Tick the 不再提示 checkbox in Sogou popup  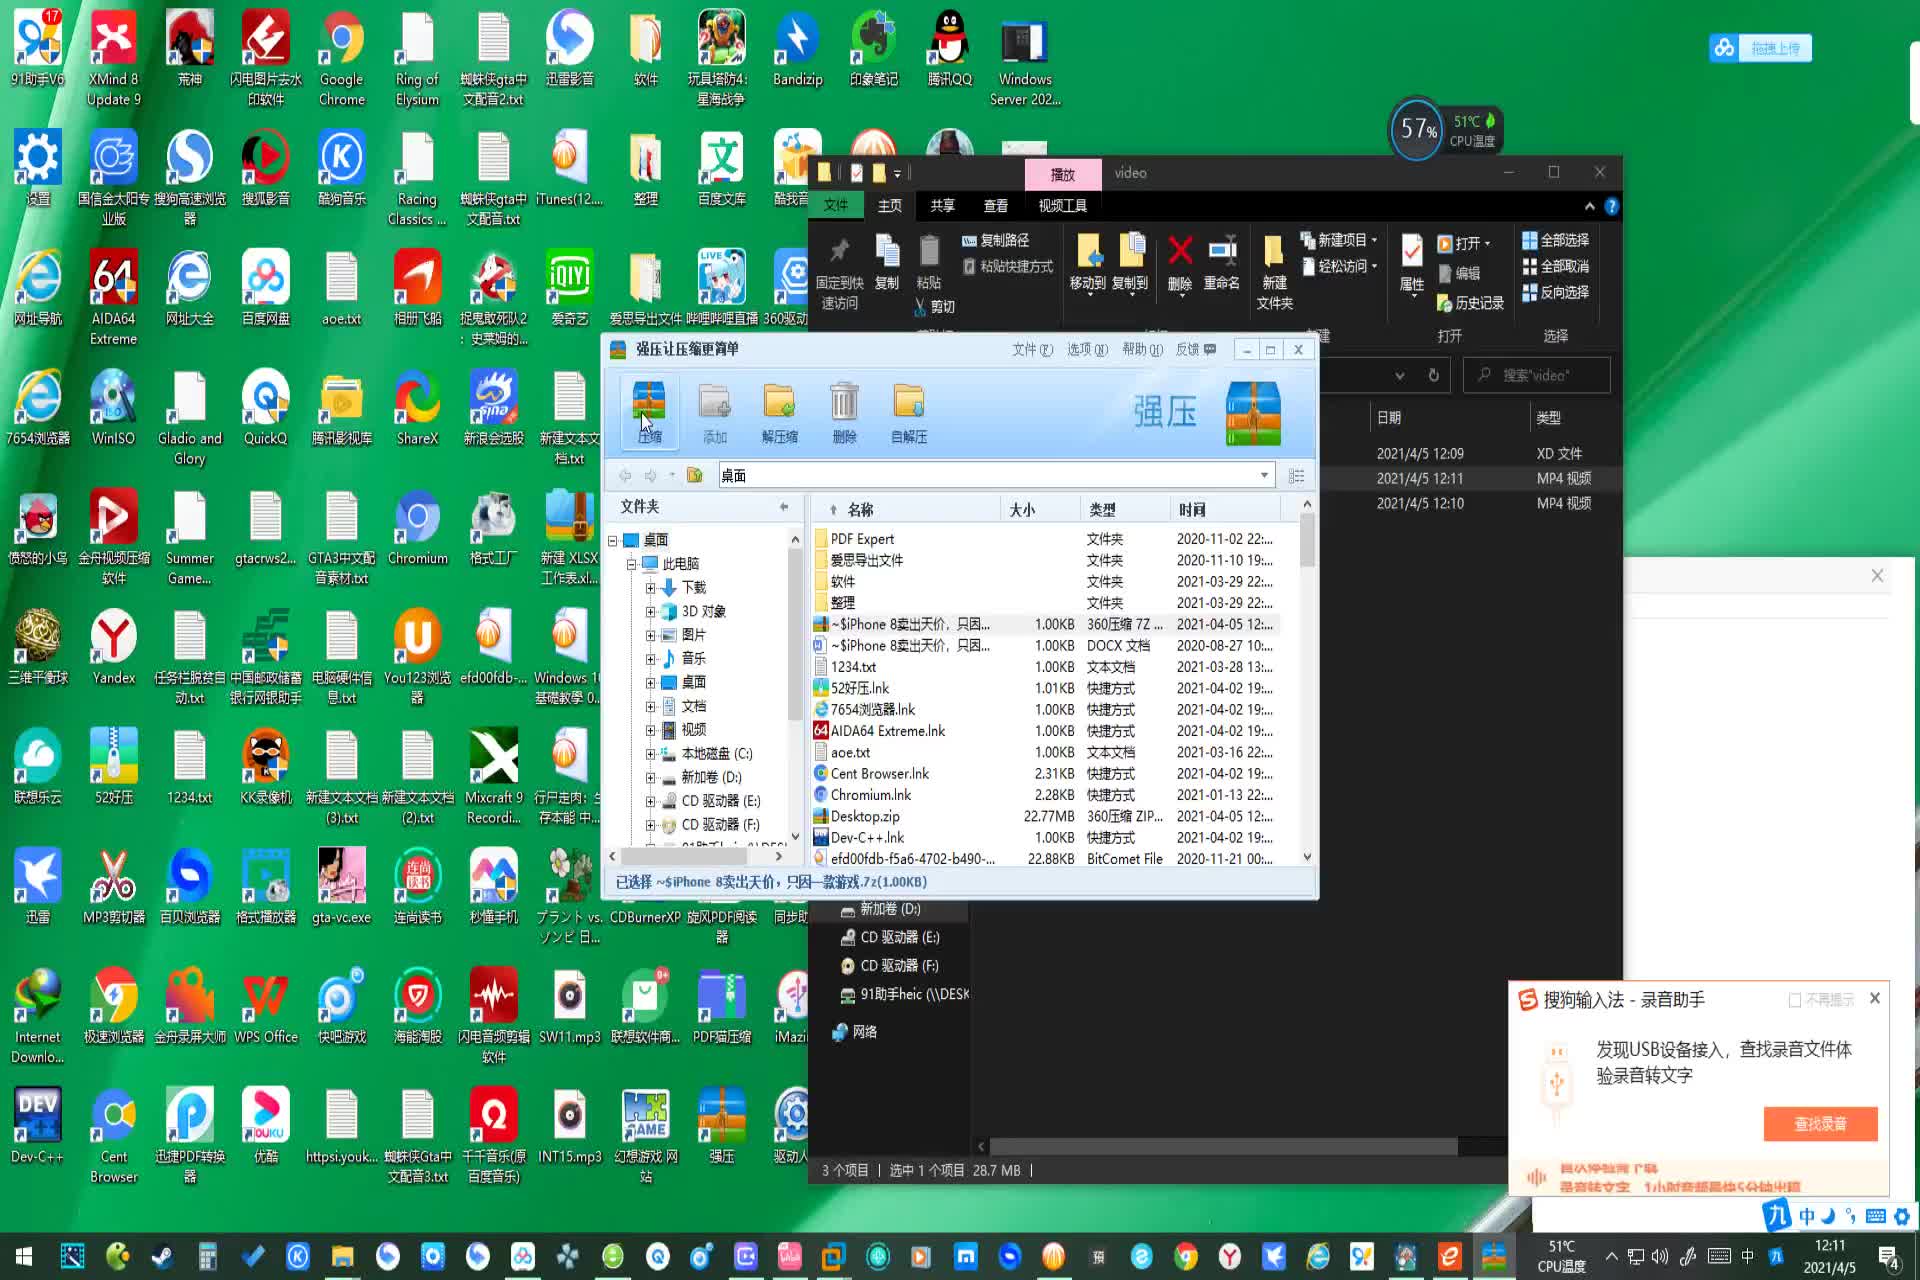click(1795, 1000)
